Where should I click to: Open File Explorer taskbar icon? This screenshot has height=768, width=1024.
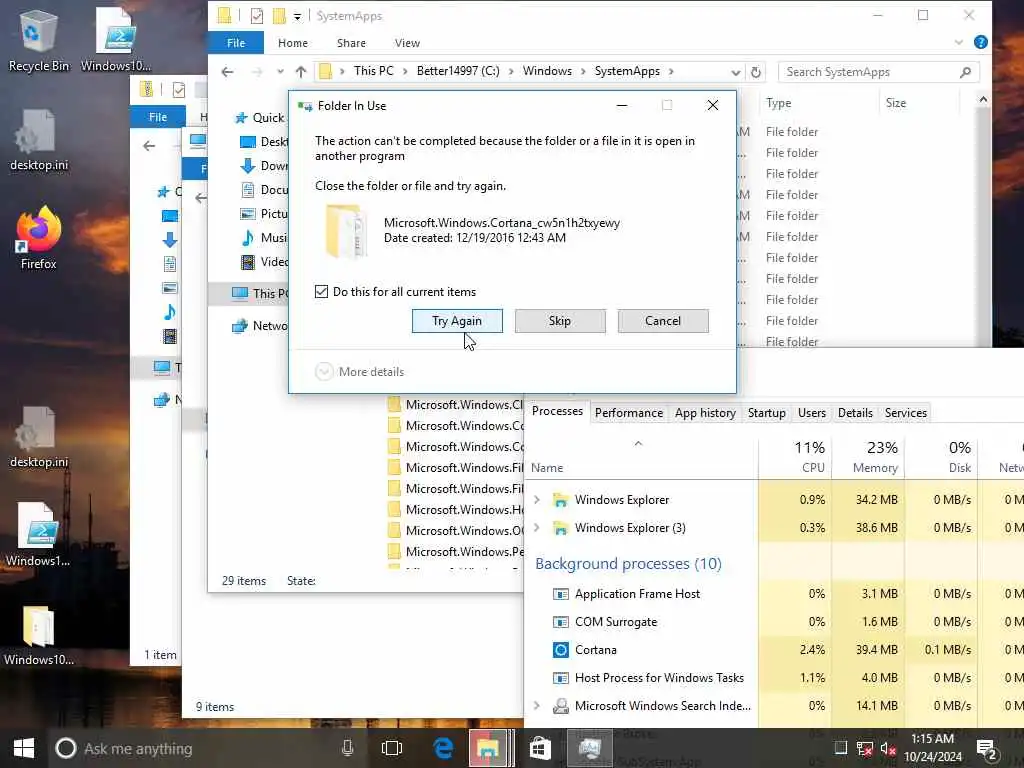(488, 748)
